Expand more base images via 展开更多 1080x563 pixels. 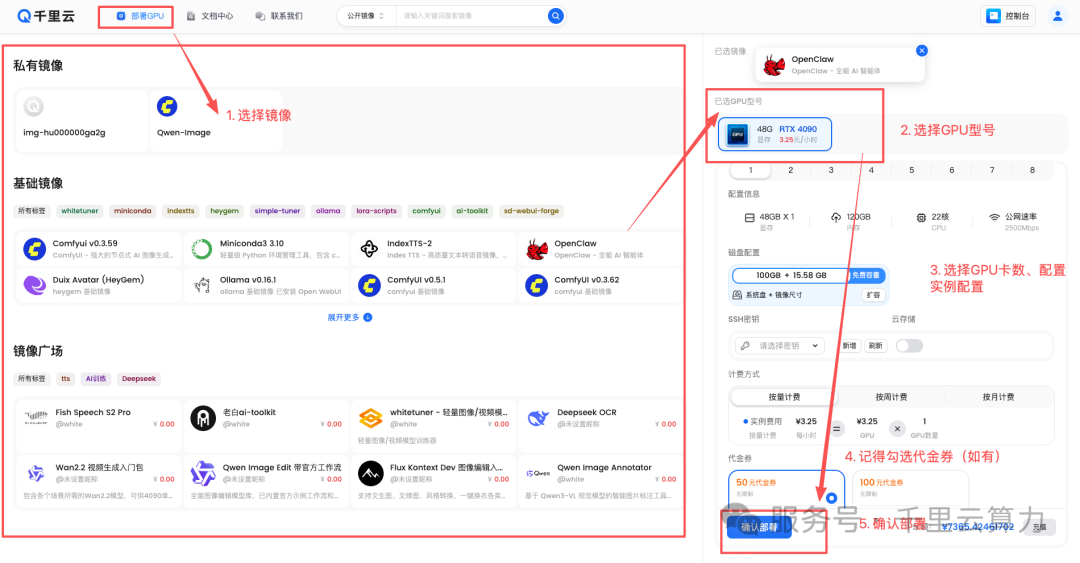[x=349, y=318]
